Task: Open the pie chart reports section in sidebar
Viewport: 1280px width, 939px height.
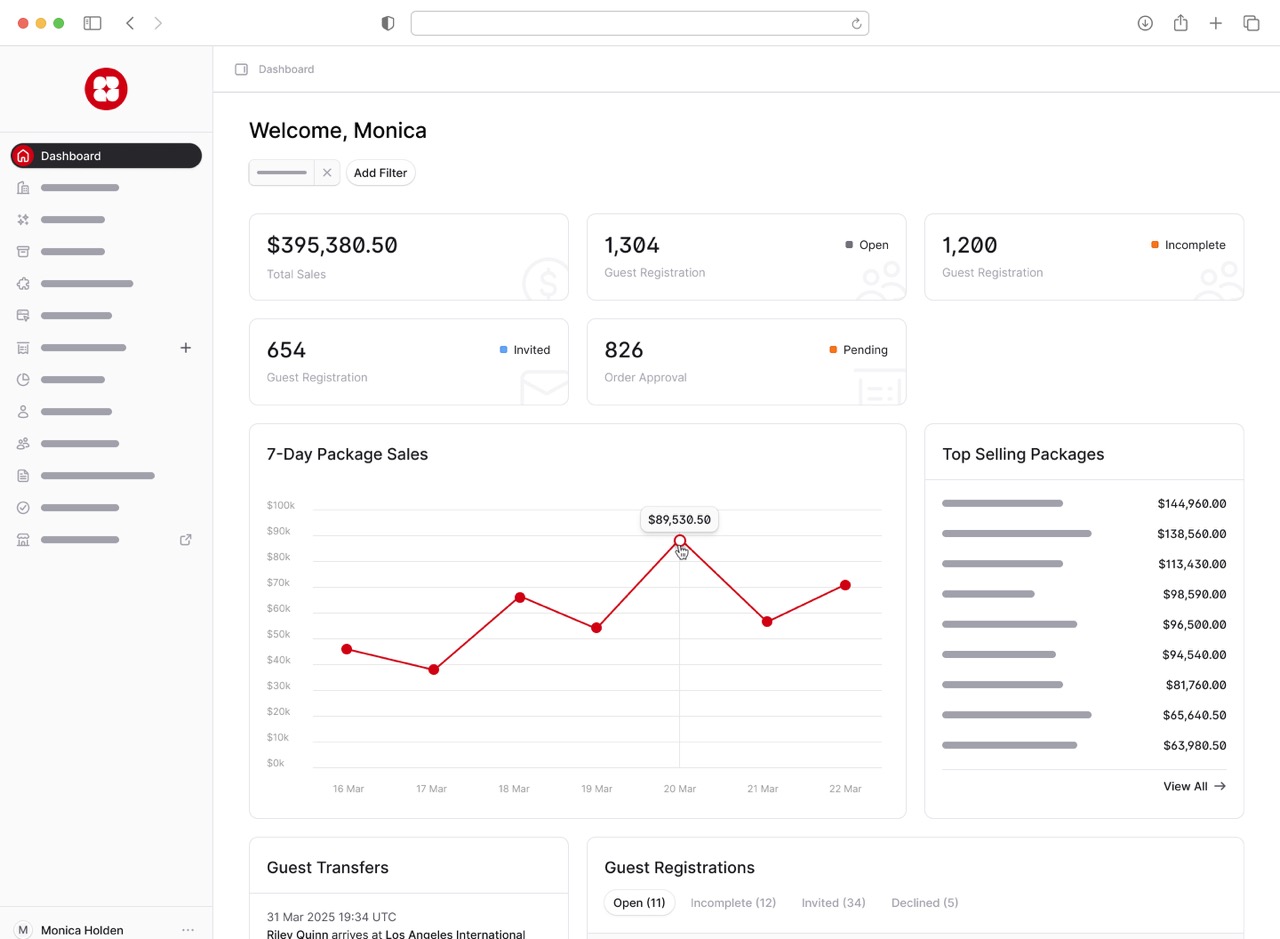Action: click(x=22, y=379)
